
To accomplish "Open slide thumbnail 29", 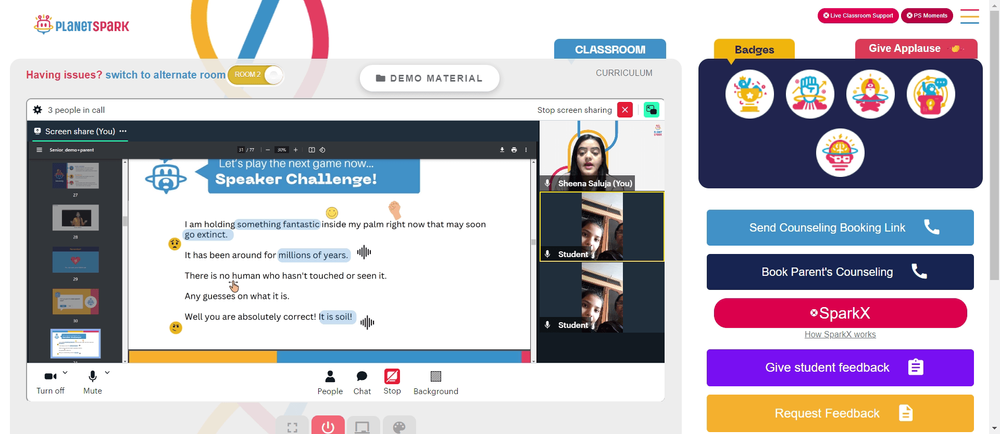I will pyautogui.click(x=75, y=259).
